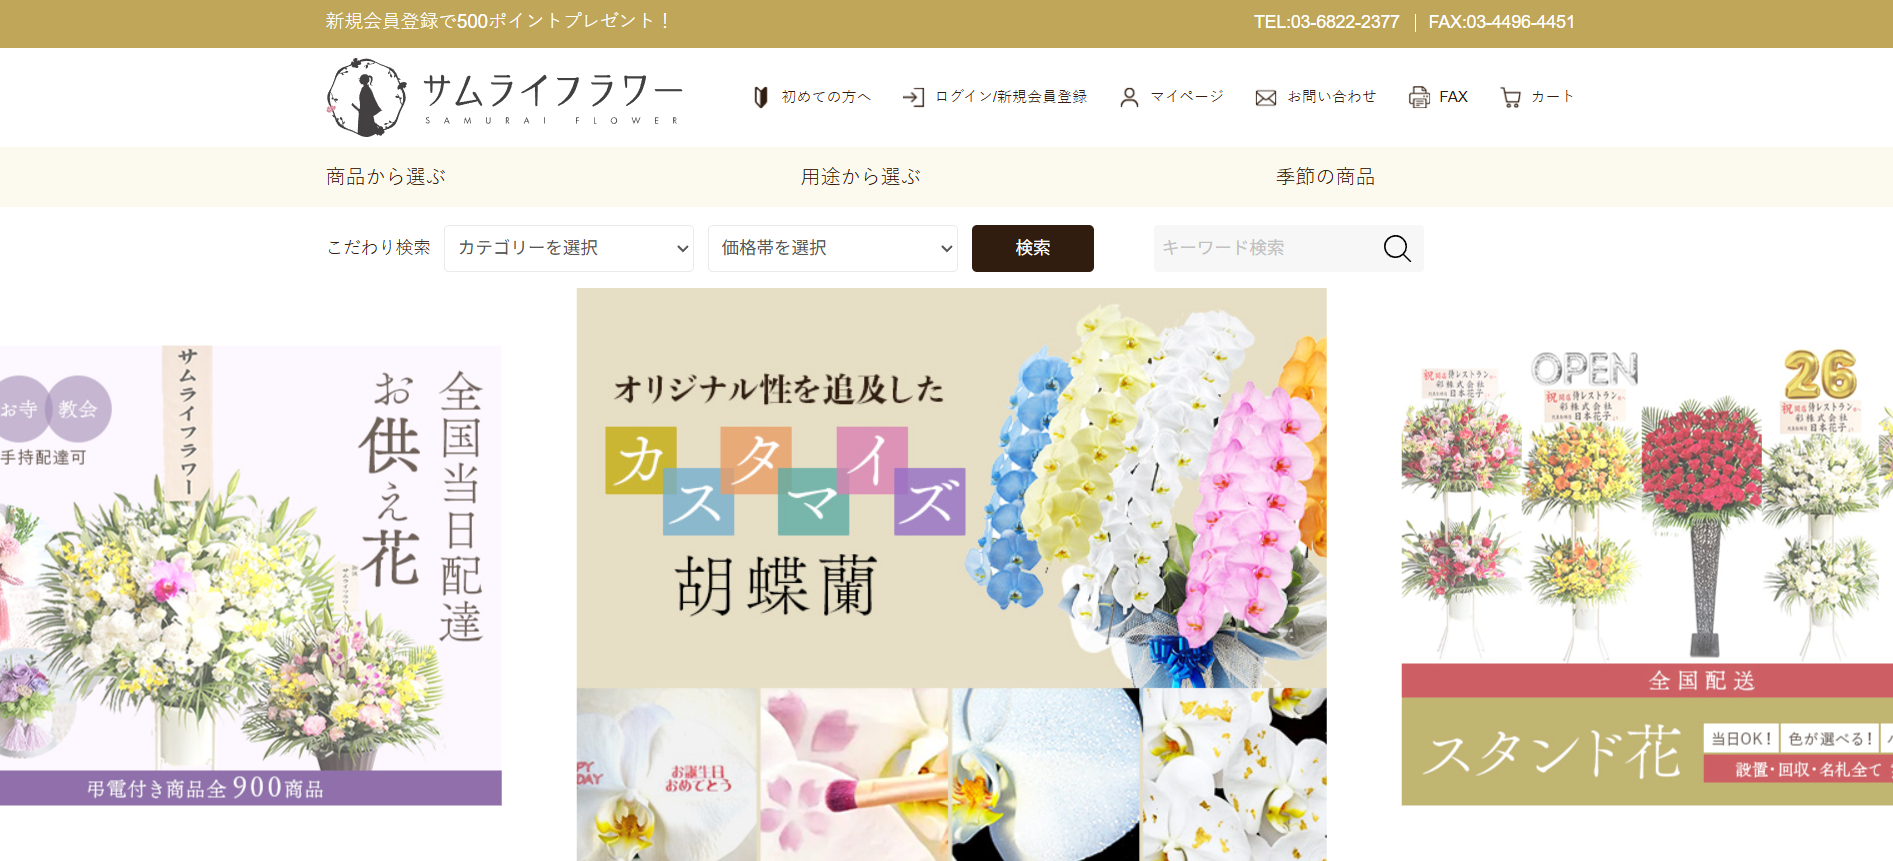Open My Page via person icon

tap(1129, 97)
